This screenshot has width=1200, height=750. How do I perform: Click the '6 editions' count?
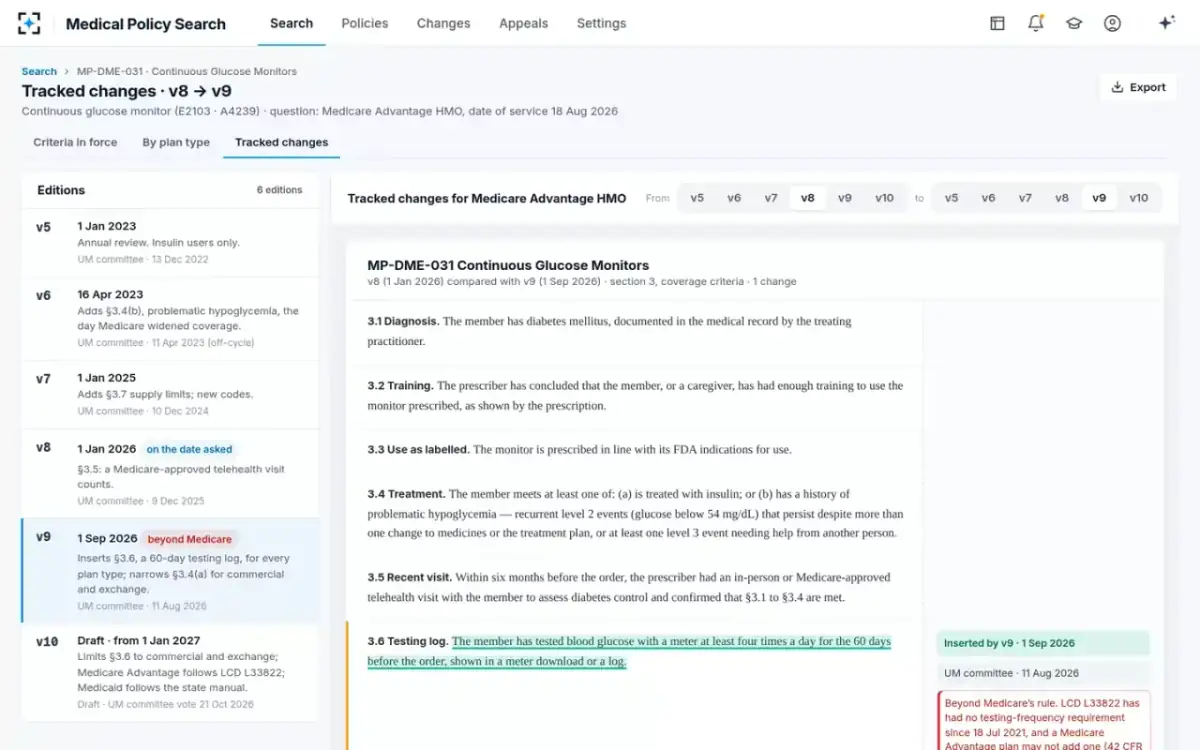tap(279, 190)
